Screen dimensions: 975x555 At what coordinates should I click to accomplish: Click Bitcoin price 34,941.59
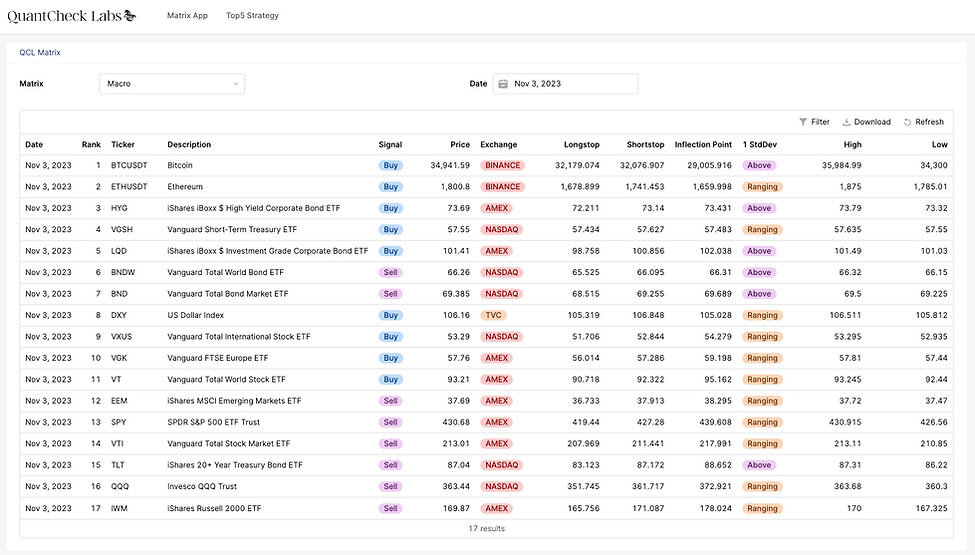(450, 165)
